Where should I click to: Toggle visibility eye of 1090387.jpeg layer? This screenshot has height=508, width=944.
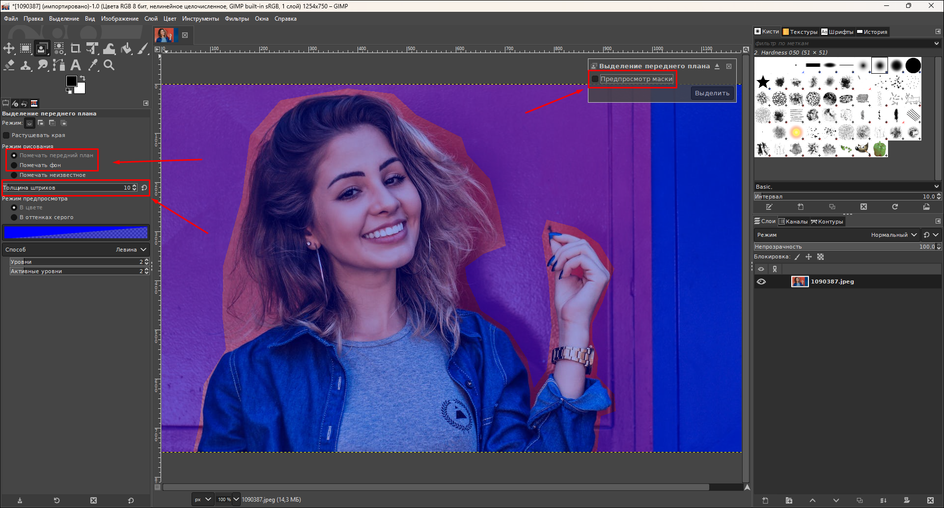(761, 282)
